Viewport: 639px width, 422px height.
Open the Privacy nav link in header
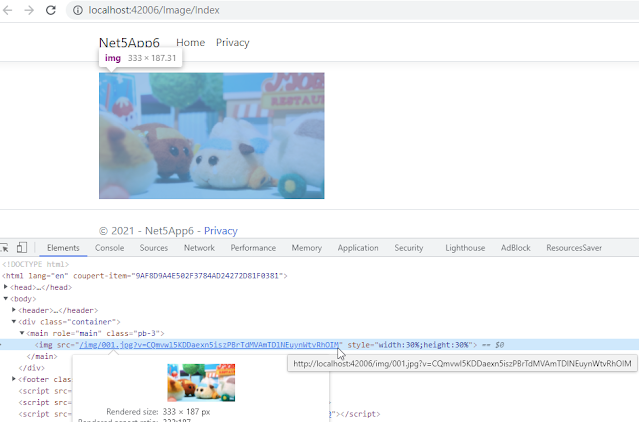[232, 42]
